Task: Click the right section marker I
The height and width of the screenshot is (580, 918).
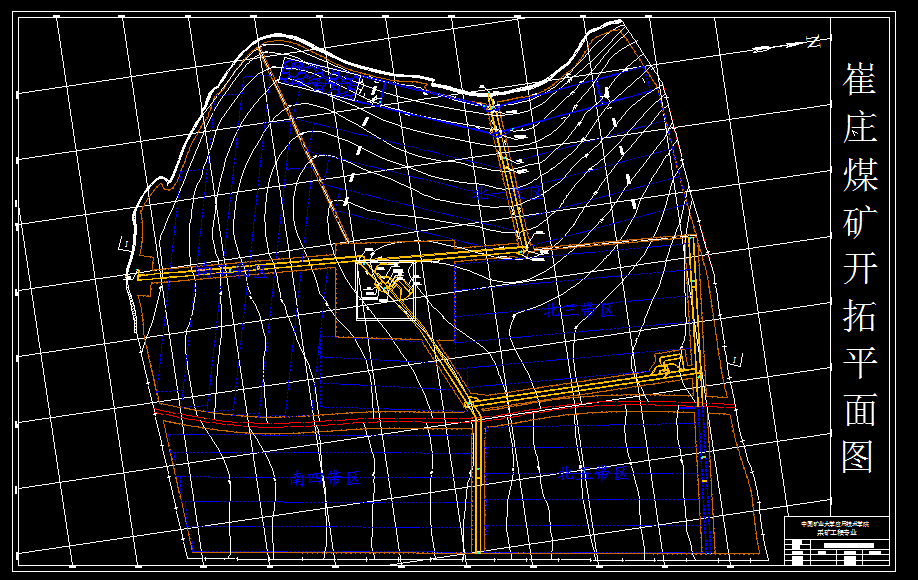Action: (737, 359)
